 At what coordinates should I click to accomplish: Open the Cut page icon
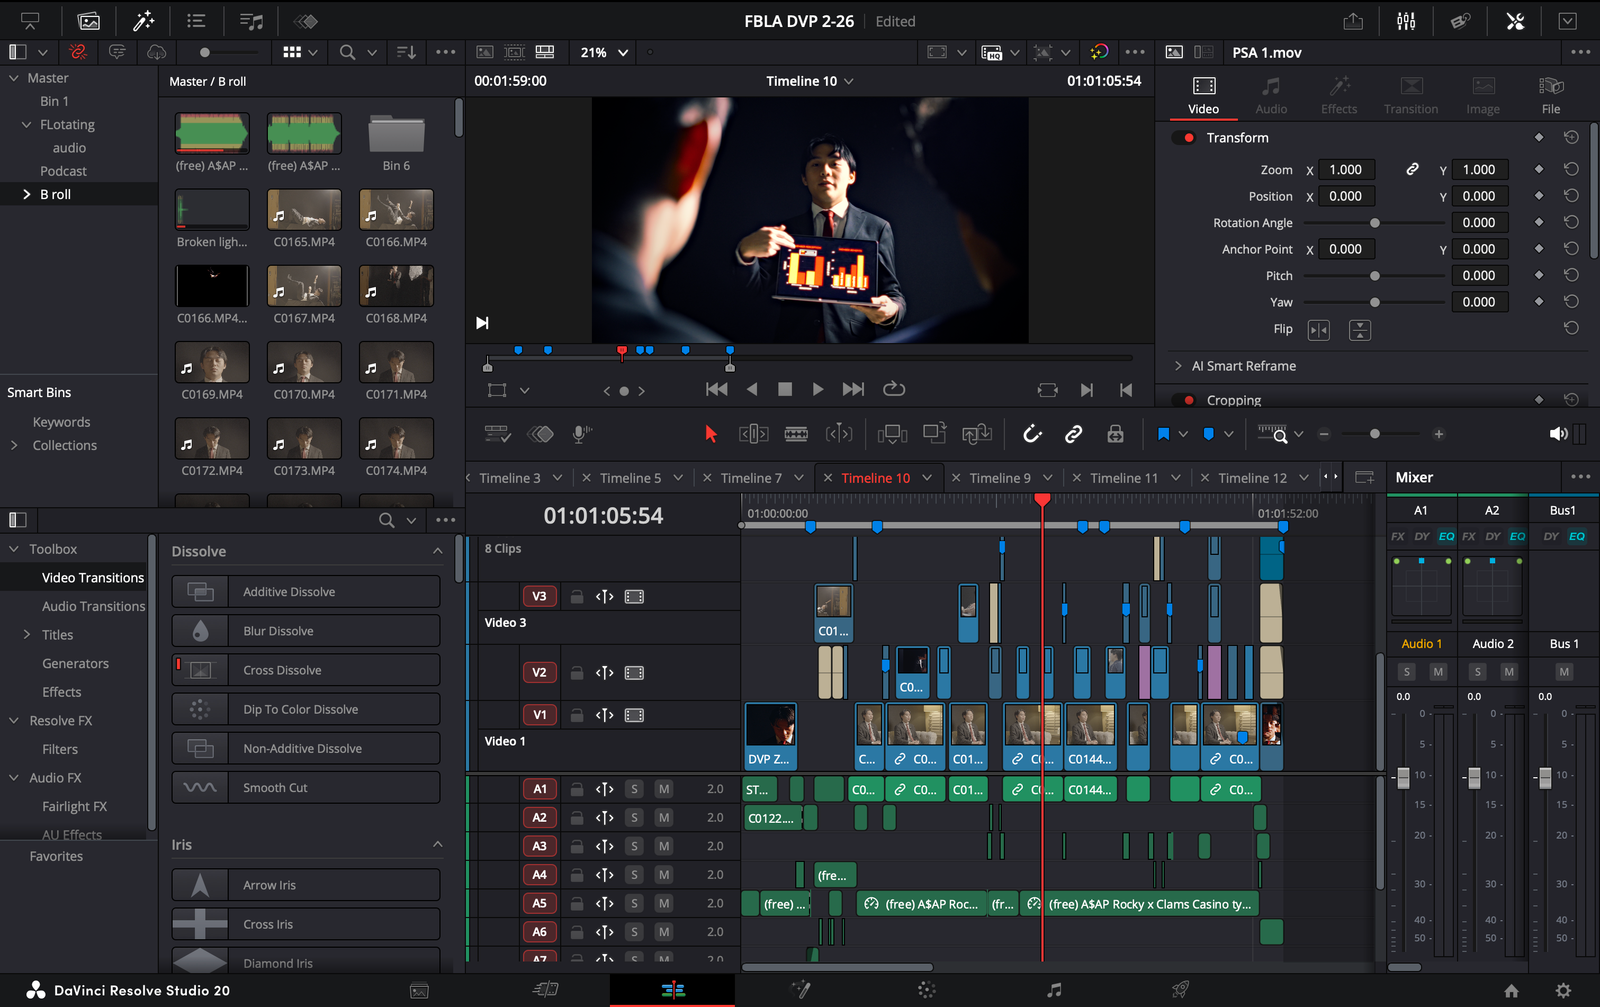pos(546,990)
